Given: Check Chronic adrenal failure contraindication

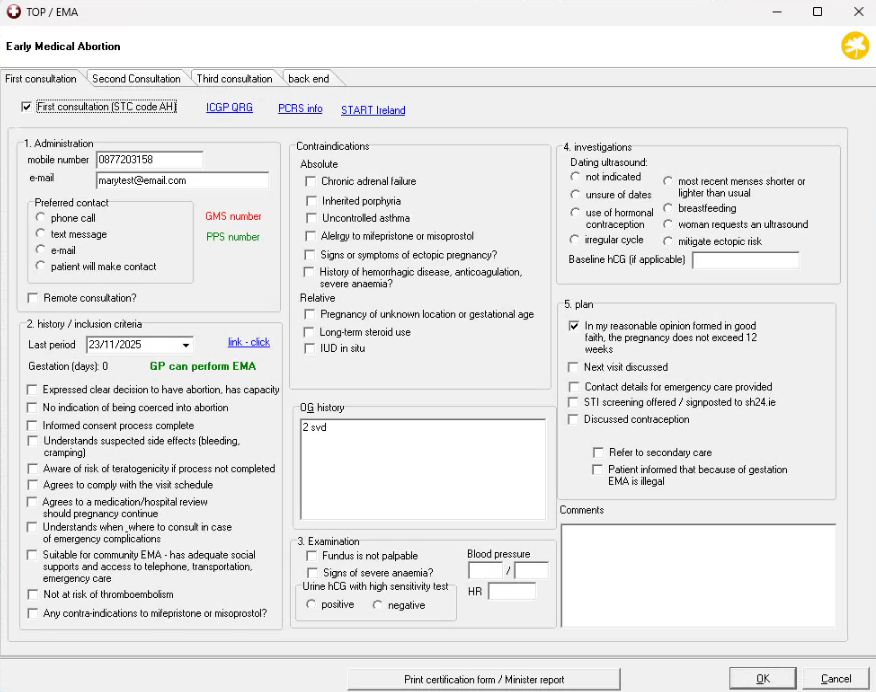Looking at the screenshot, I should 311,182.
